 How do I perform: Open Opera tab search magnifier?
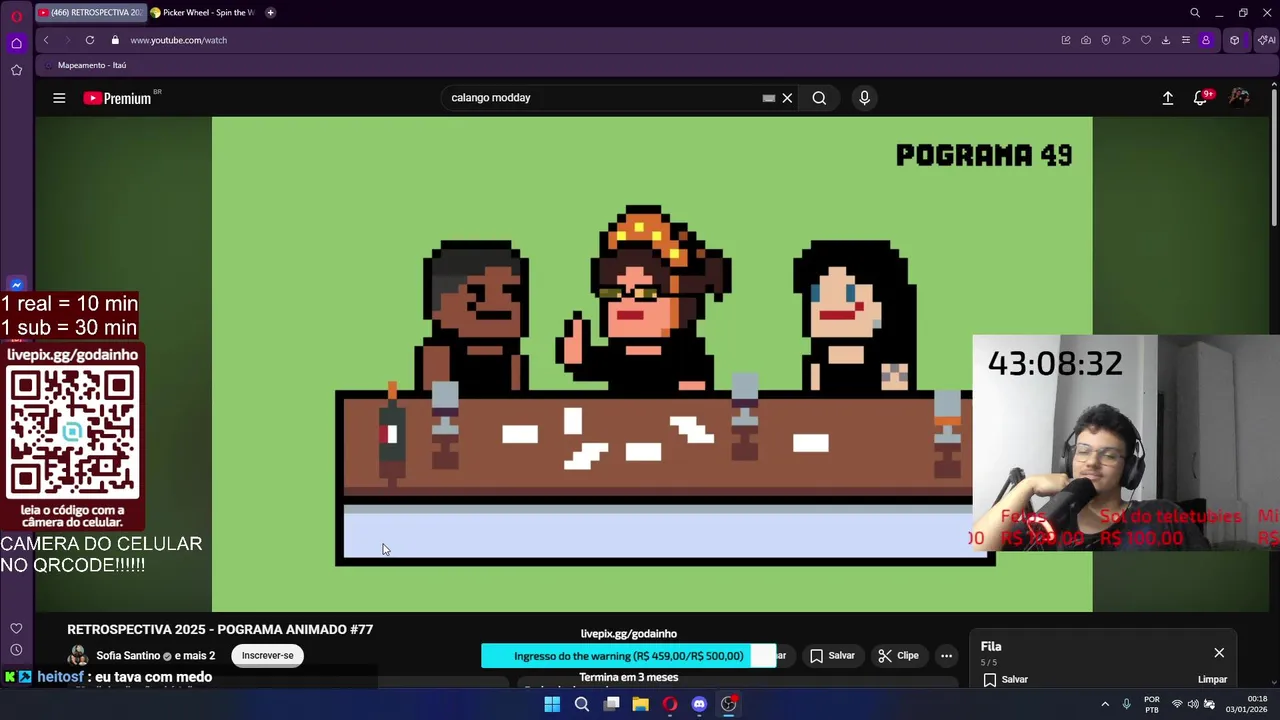click(x=1195, y=13)
